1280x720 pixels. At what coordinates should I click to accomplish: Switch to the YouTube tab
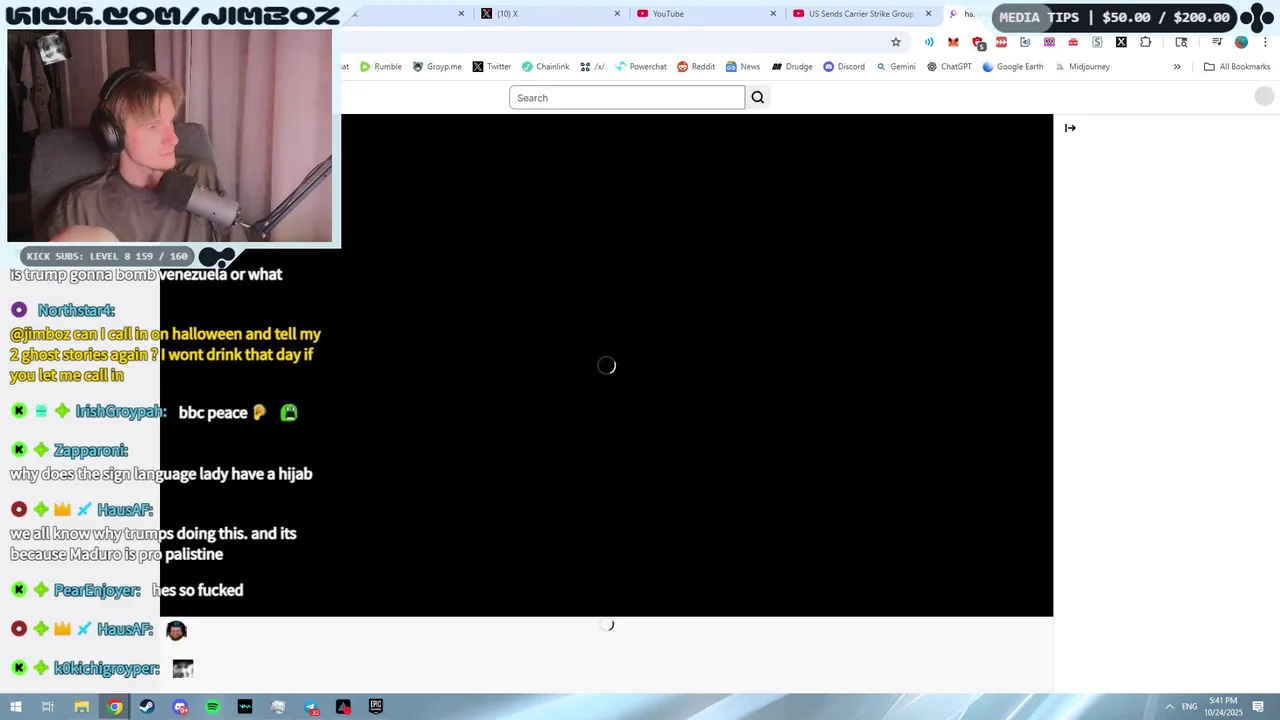tap(705, 14)
